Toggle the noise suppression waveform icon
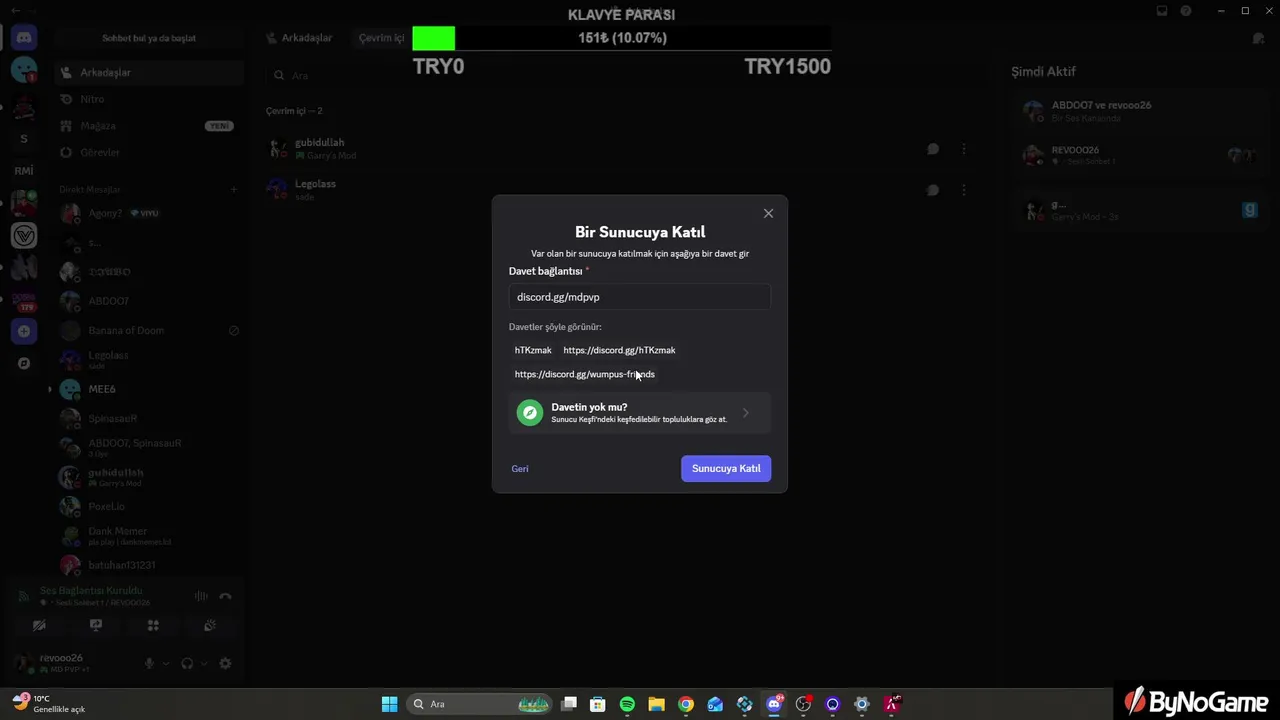The width and height of the screenshot is (1280, 720). pos(201,596)
